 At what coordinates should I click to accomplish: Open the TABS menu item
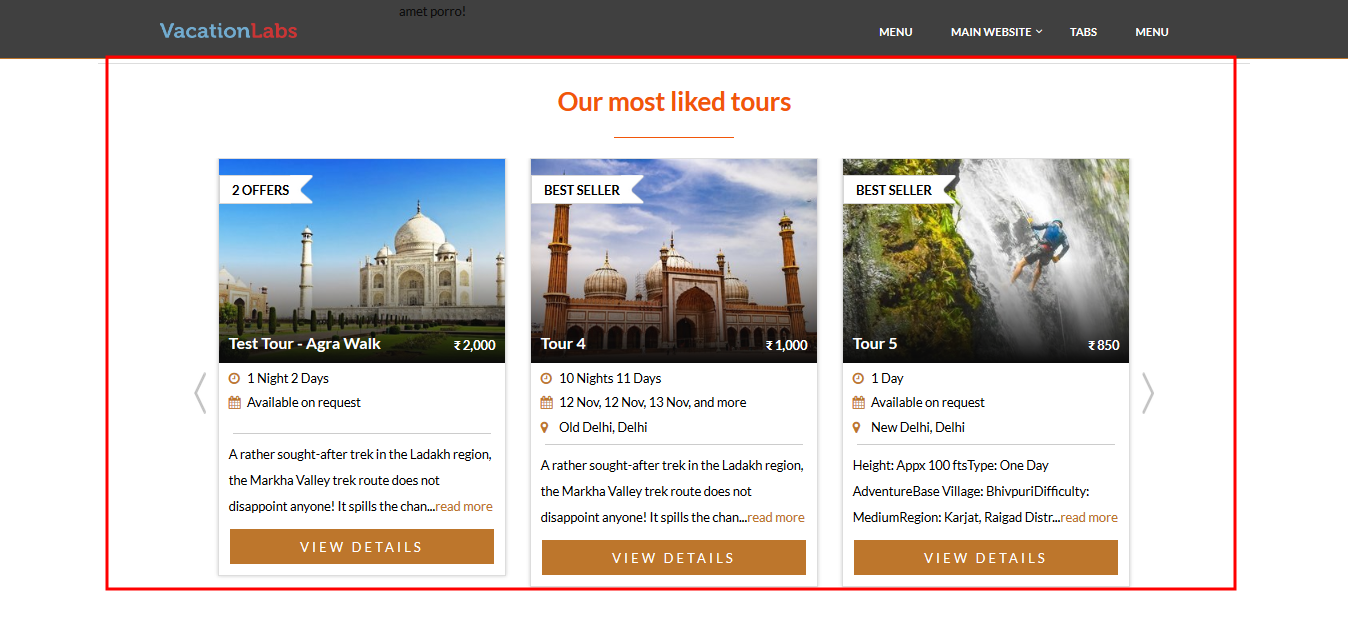tap(1083, 32)
